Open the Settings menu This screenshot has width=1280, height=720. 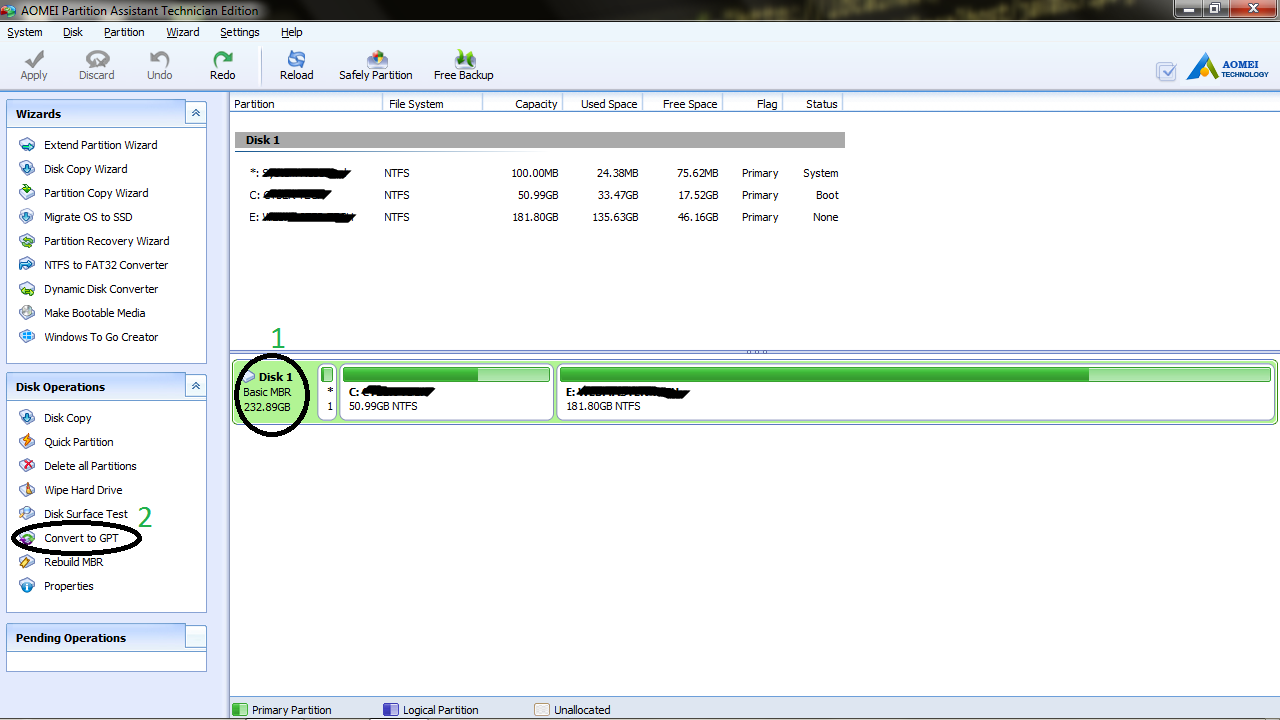point(240,32)
